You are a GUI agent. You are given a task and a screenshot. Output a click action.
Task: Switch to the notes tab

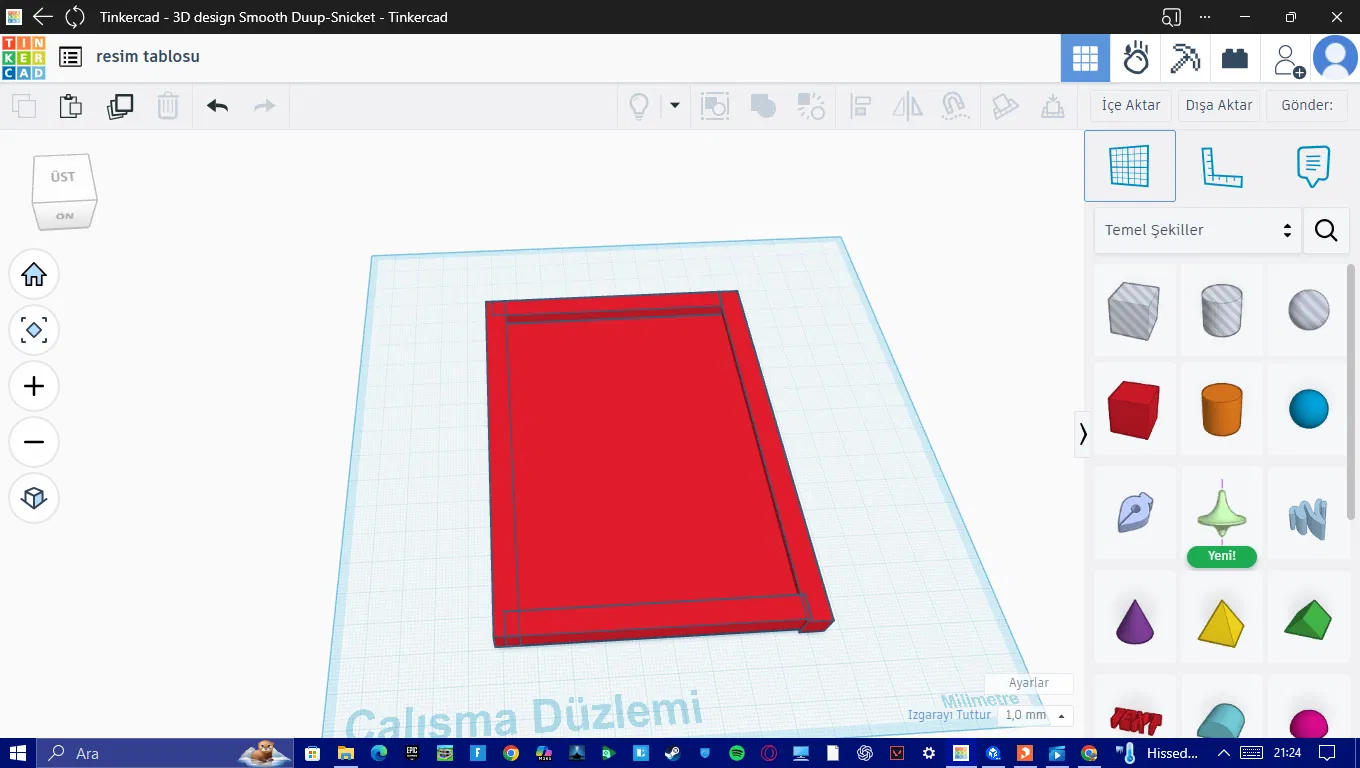pyautogui.click(x=1312, y=166)
